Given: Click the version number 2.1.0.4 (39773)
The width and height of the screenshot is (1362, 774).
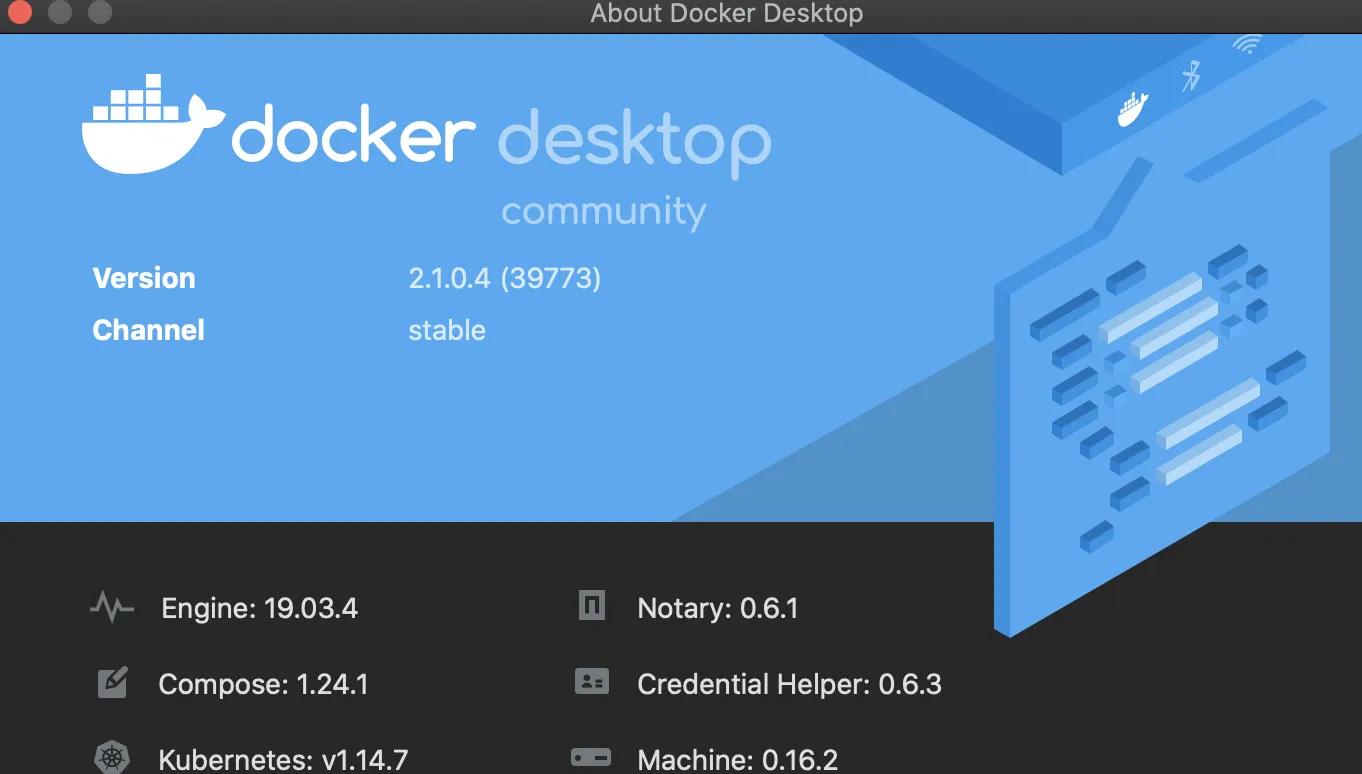Looking at the screenshot, I should 505,278.
